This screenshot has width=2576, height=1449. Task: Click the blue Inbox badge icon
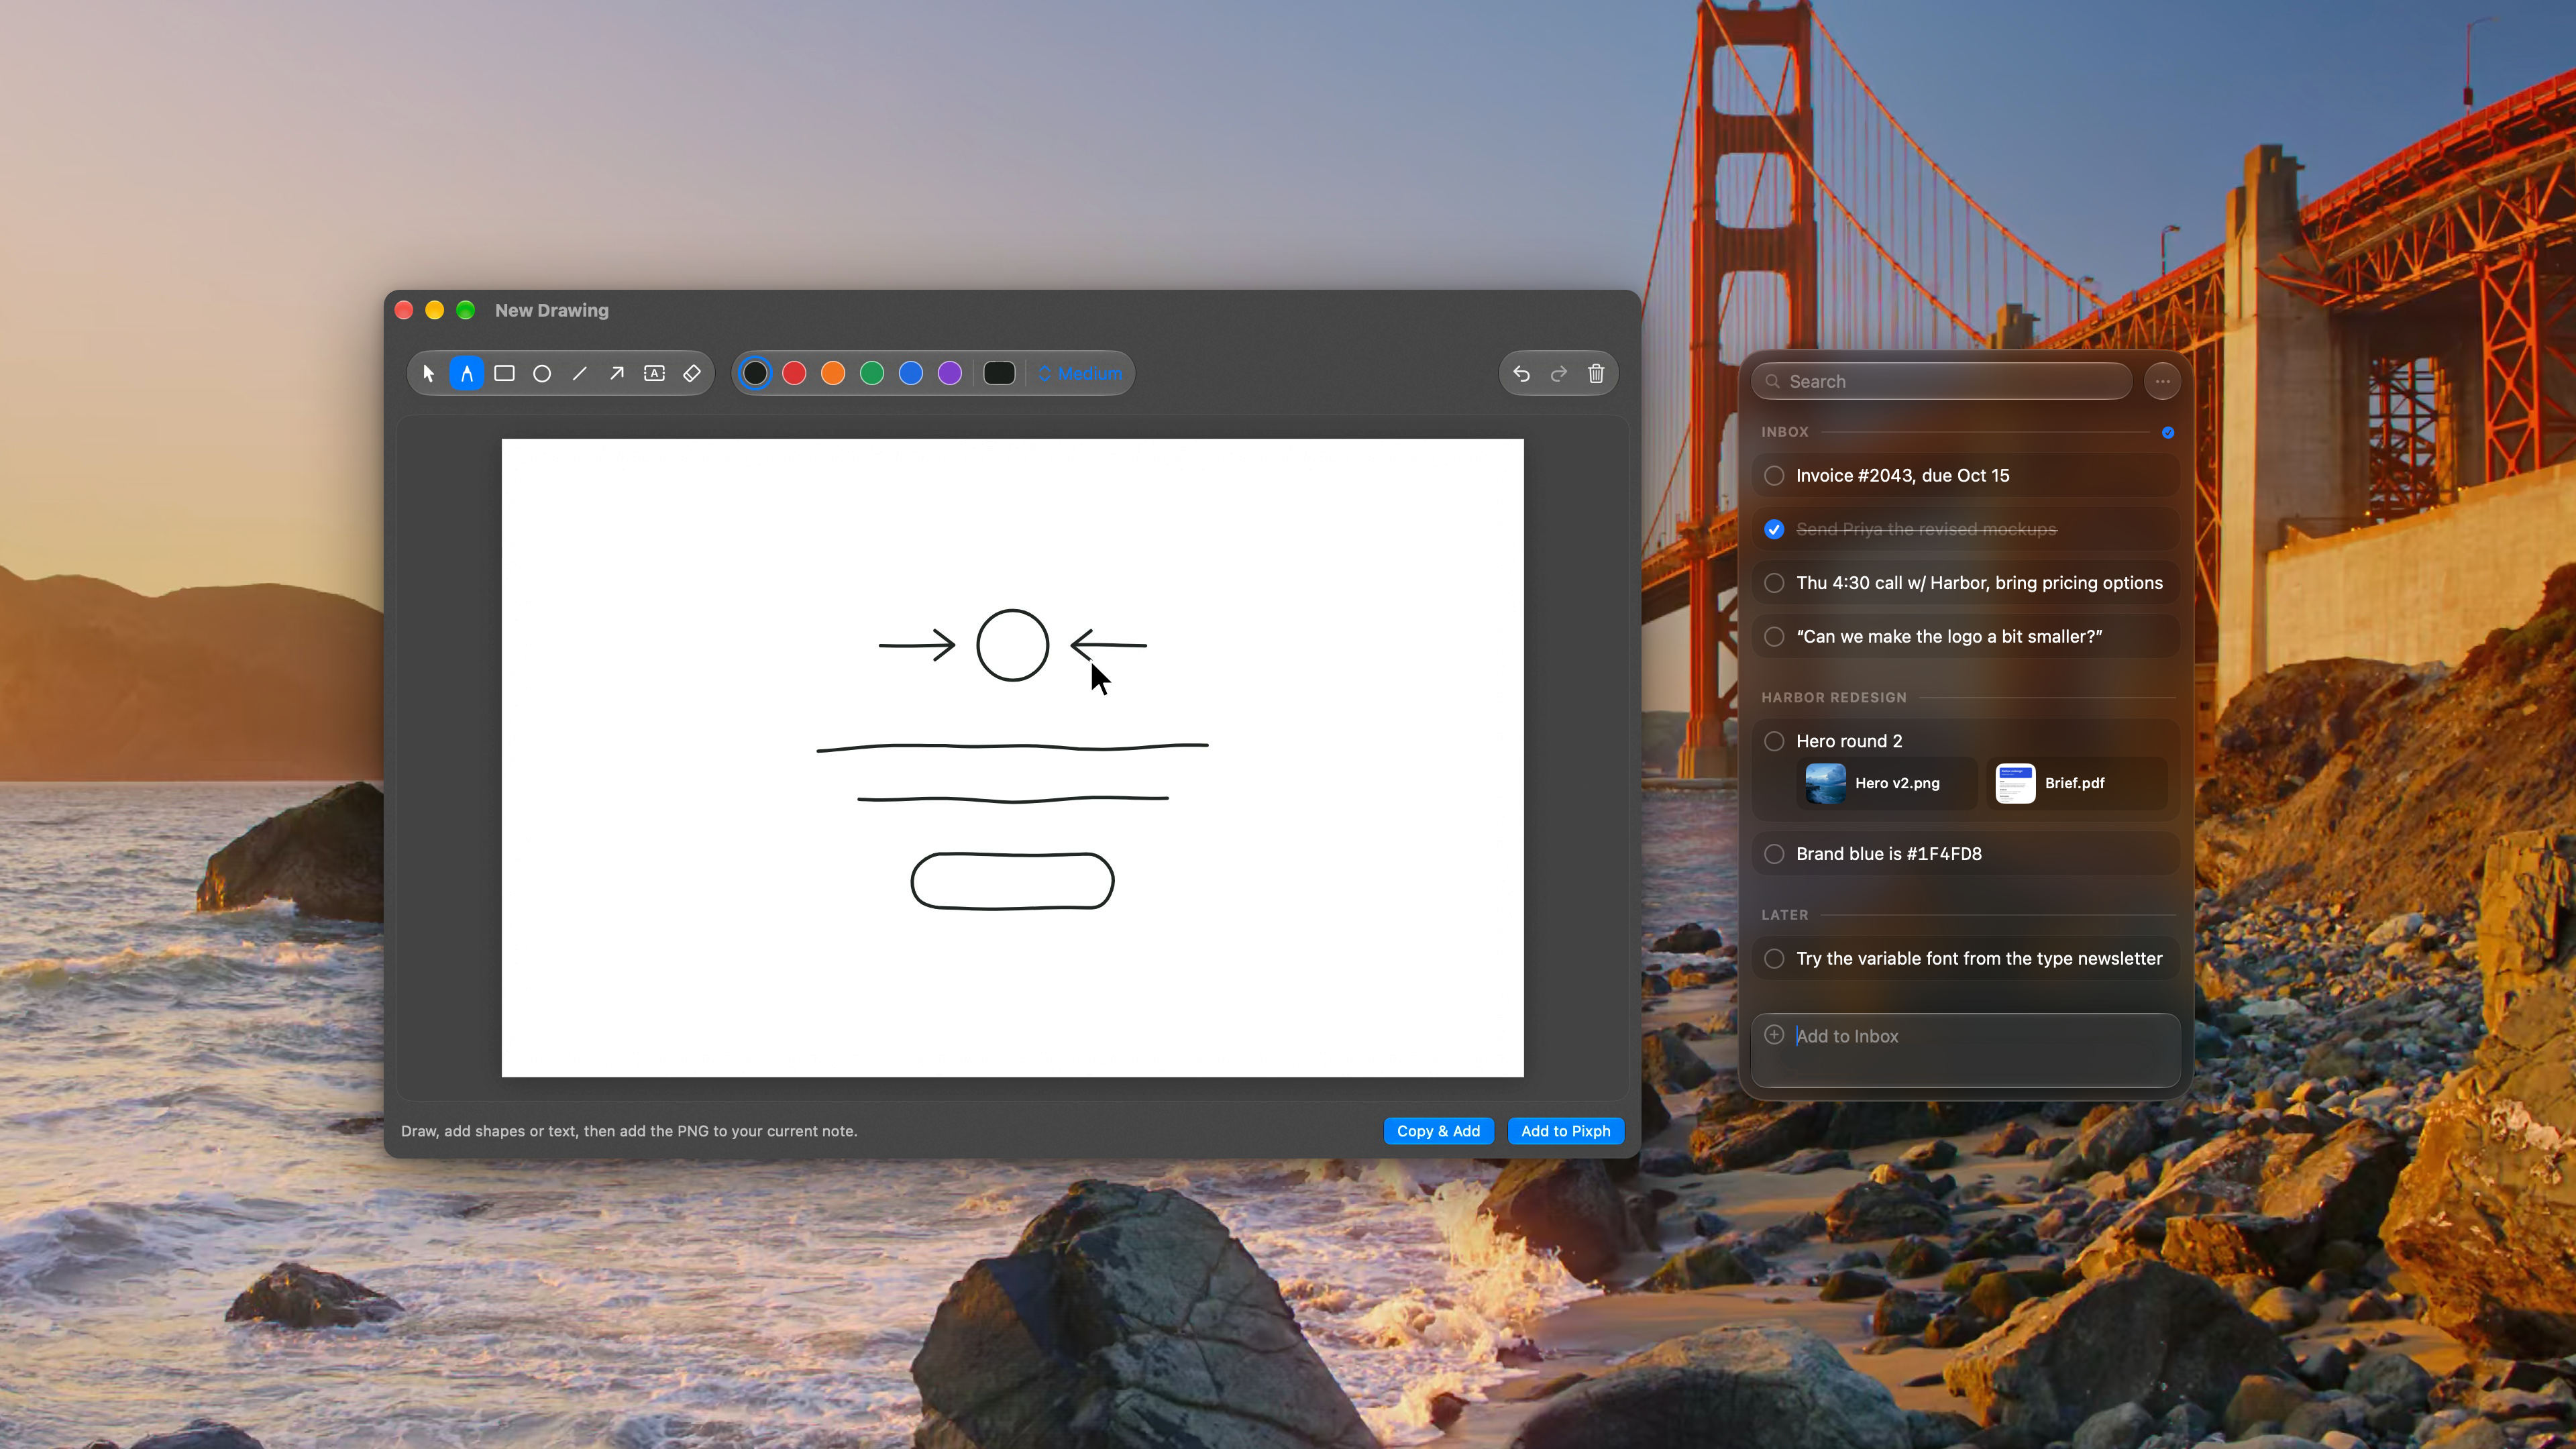point(2167,432)
